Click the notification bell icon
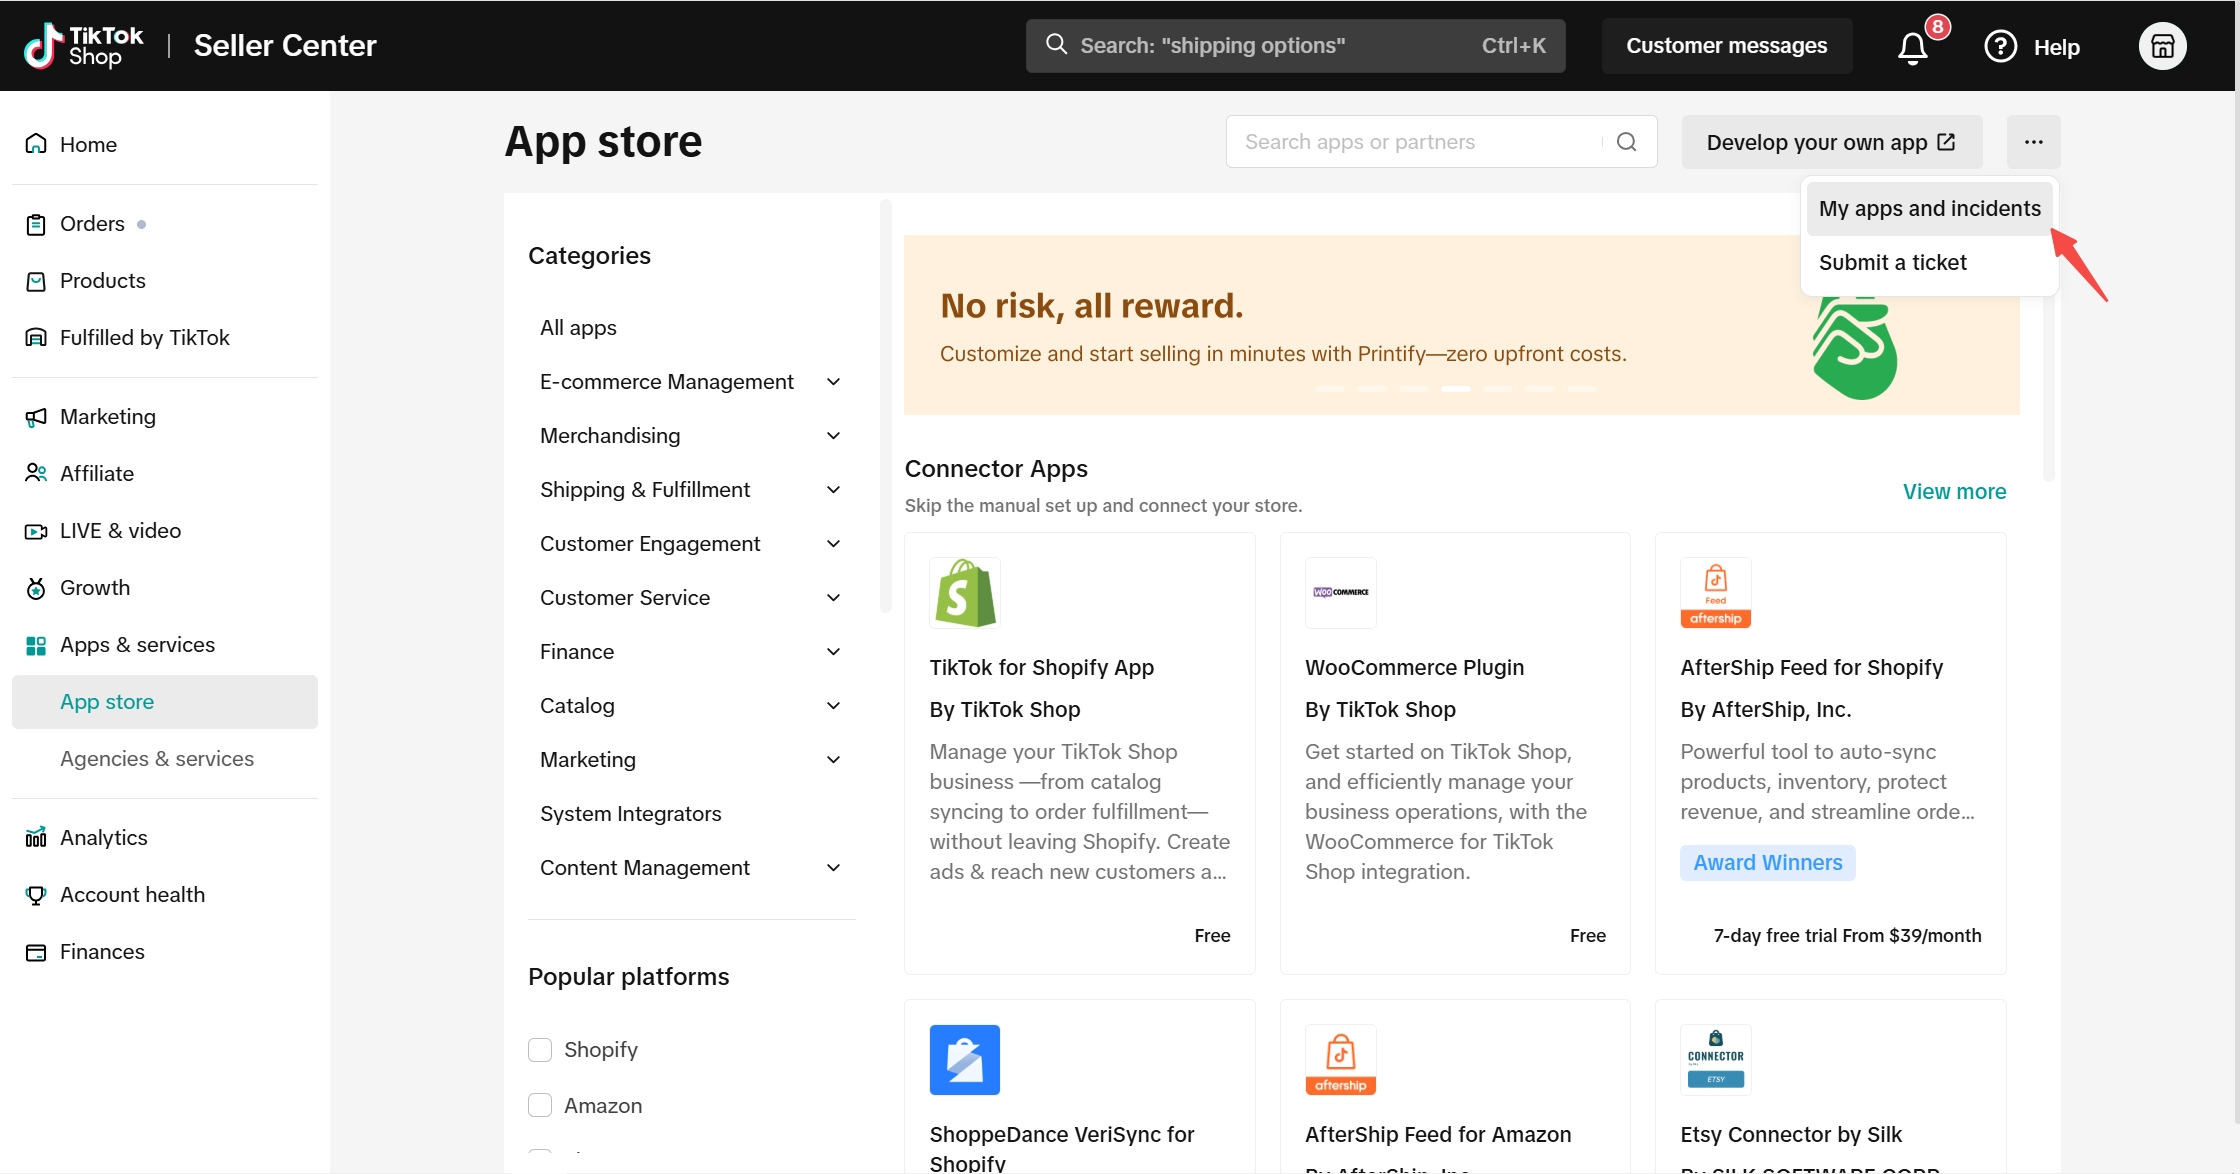 (1912, 47)
